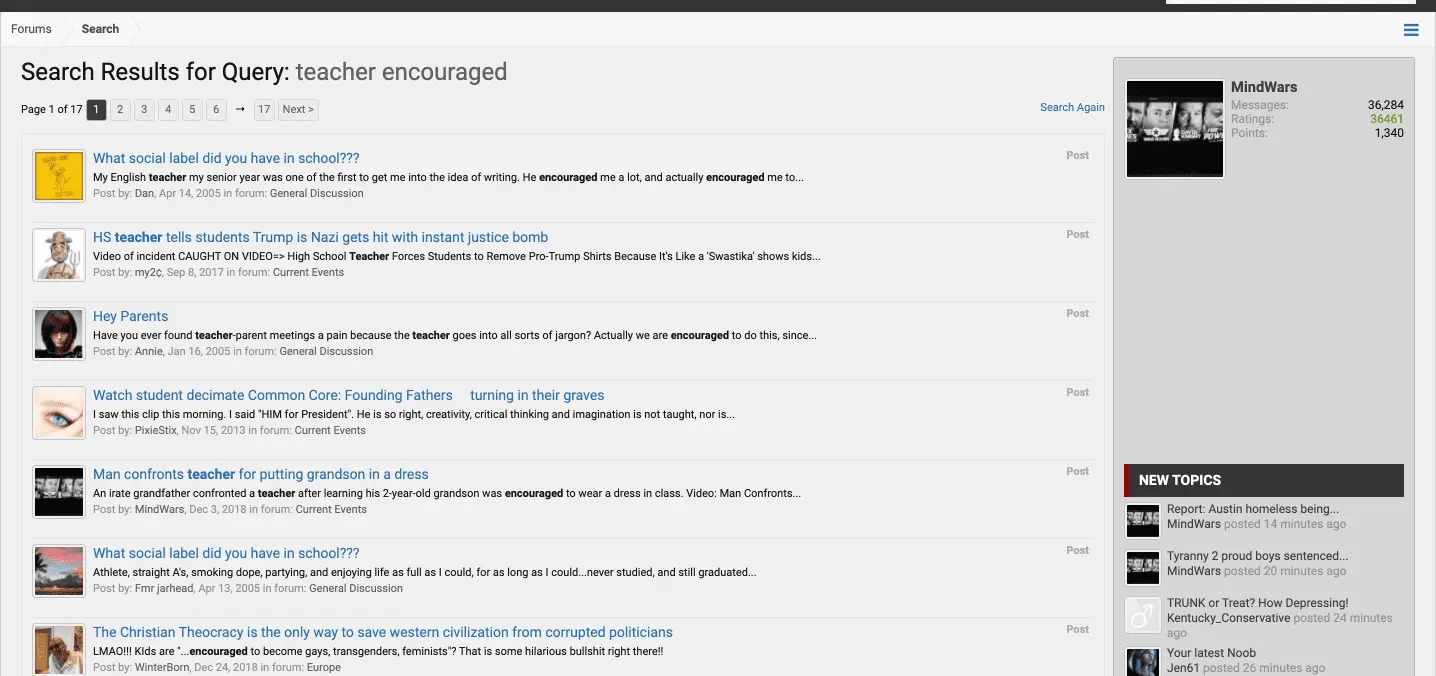Open the 'Hey Parents' thread
The width and height of the screenshot is (1436, 676).
[130, 316]
